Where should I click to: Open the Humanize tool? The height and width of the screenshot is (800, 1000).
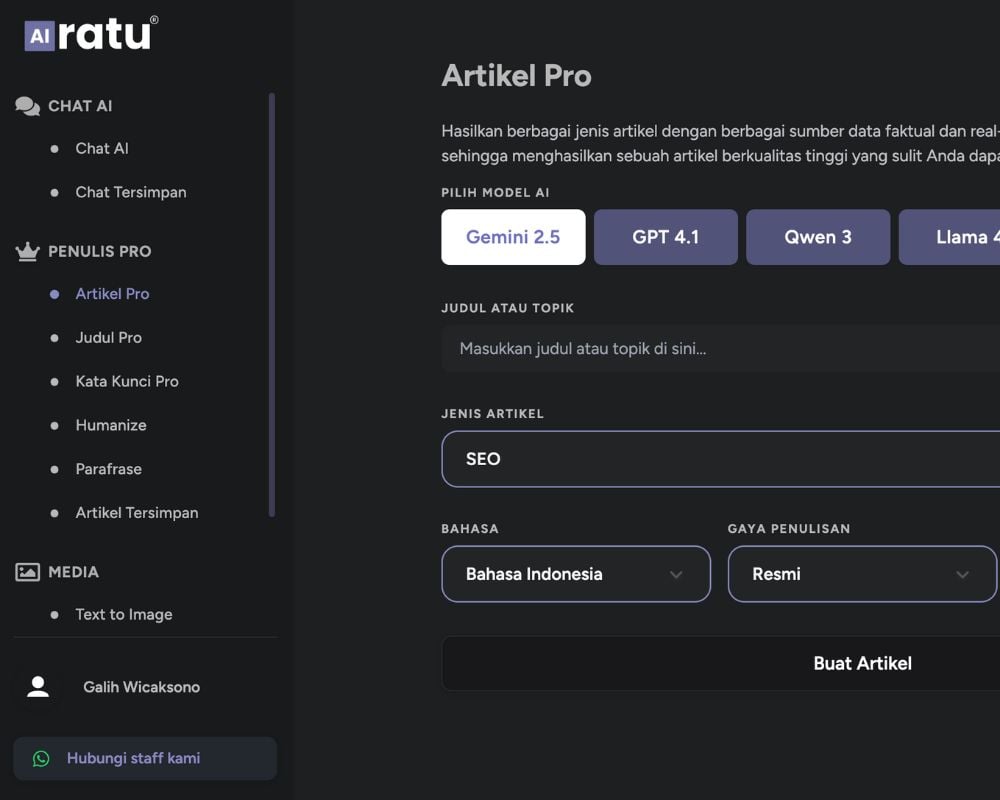coord(111,426)
